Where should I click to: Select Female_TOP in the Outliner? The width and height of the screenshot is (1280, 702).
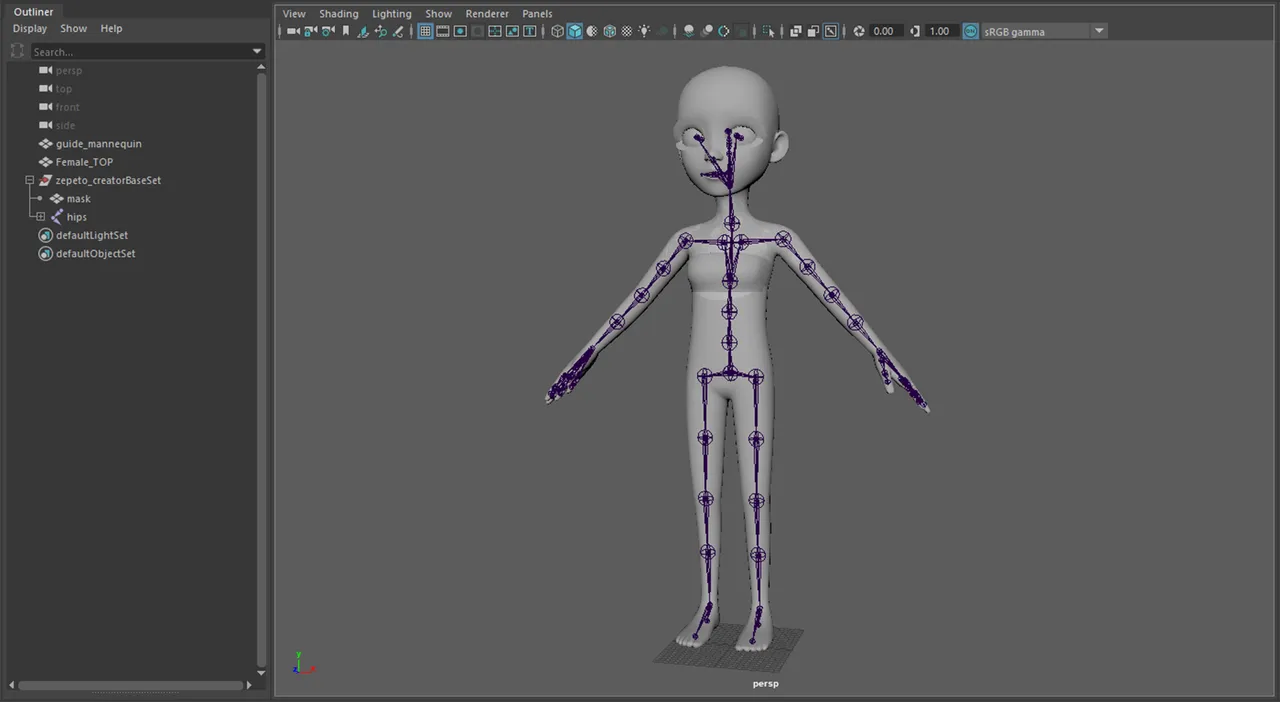[x=84, y=162]
